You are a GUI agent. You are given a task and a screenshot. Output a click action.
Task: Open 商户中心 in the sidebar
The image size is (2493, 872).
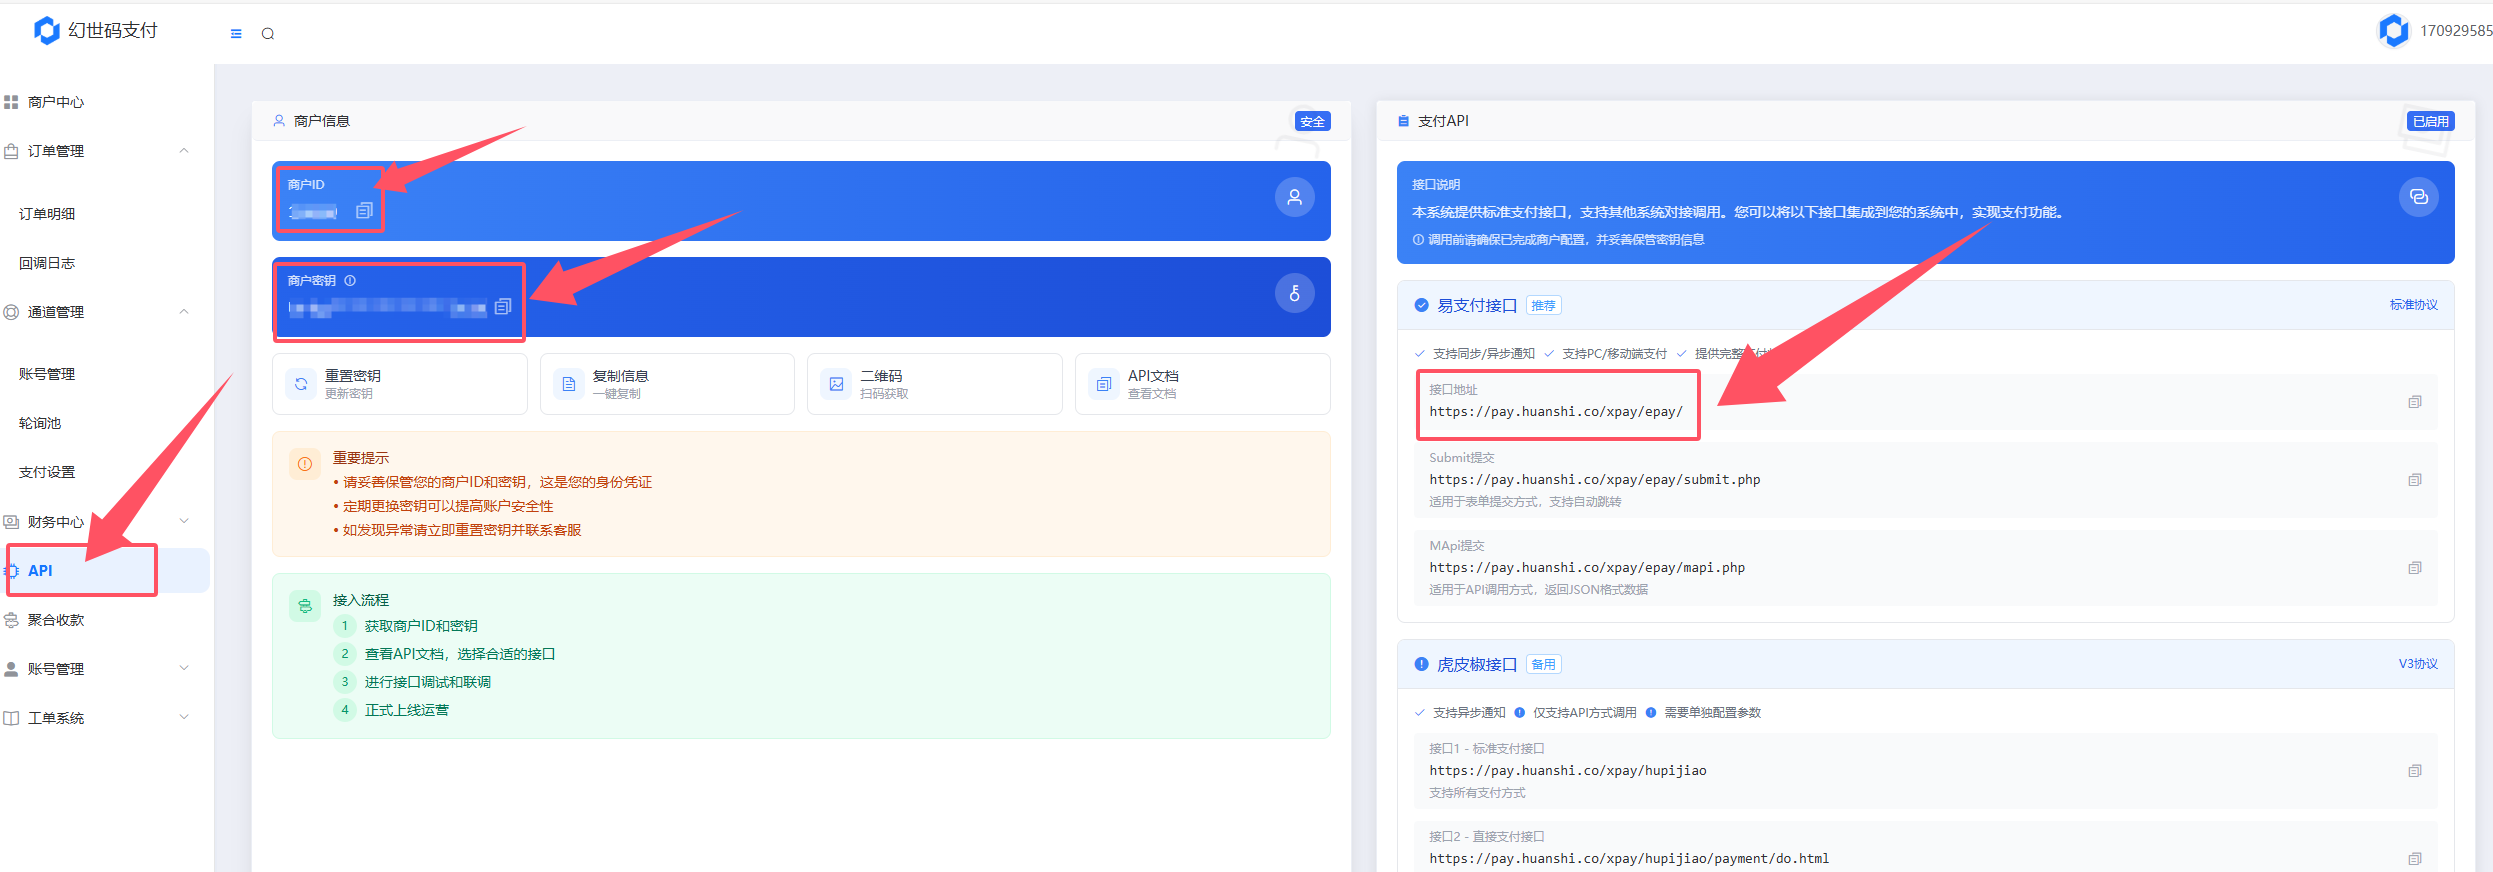(56, 102)
